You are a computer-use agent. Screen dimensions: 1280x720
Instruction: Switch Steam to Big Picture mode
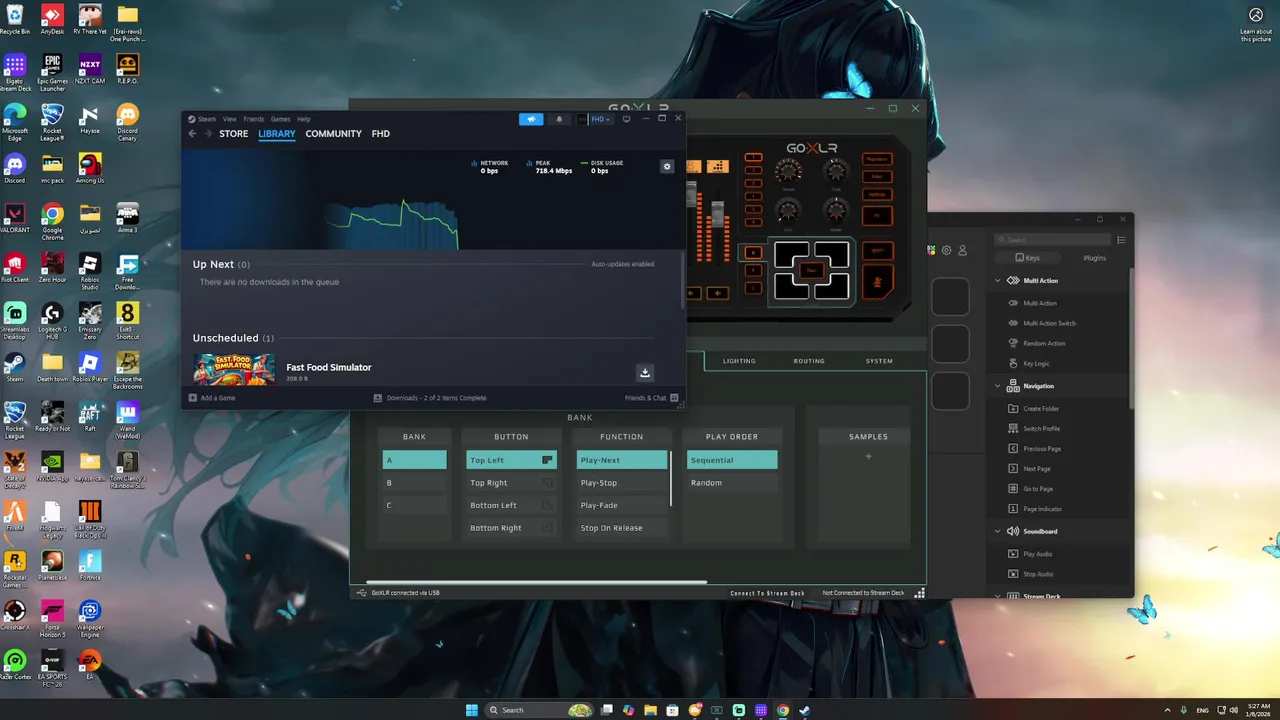pos(626,119)
